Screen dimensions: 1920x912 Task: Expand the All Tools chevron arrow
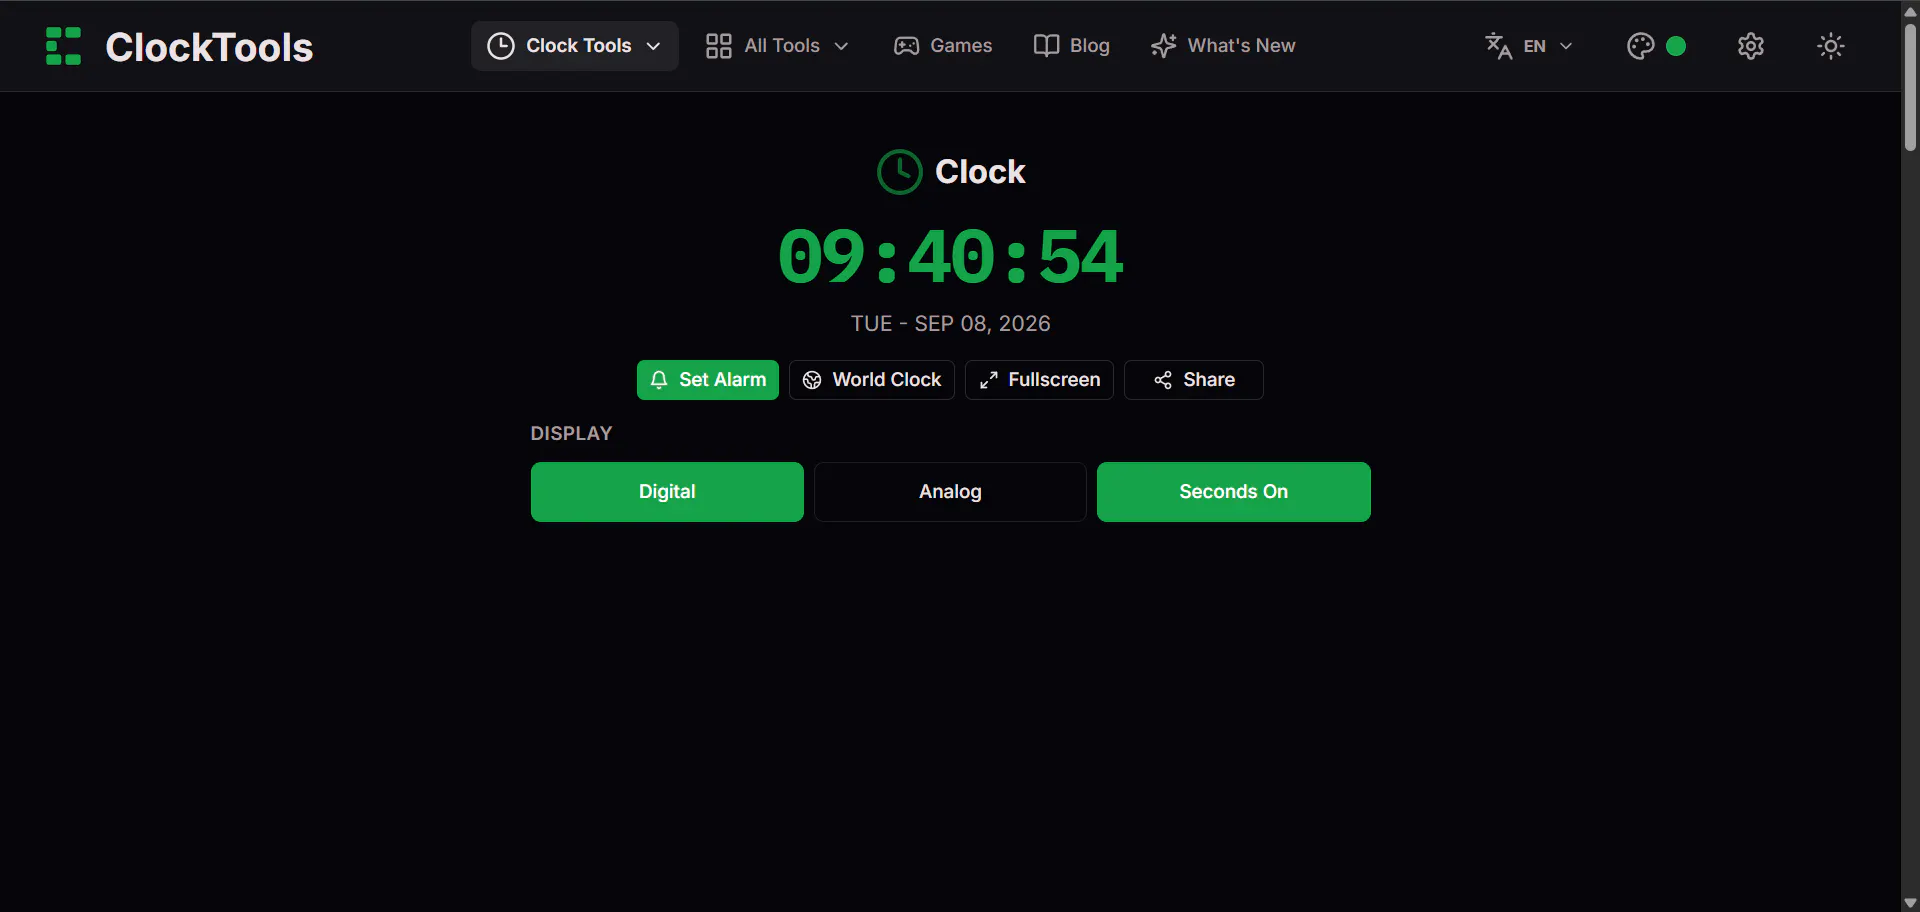841,46
